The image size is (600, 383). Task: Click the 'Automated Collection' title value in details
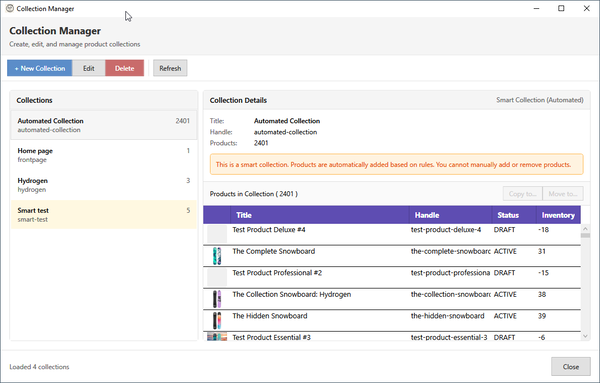click(287, 121)
